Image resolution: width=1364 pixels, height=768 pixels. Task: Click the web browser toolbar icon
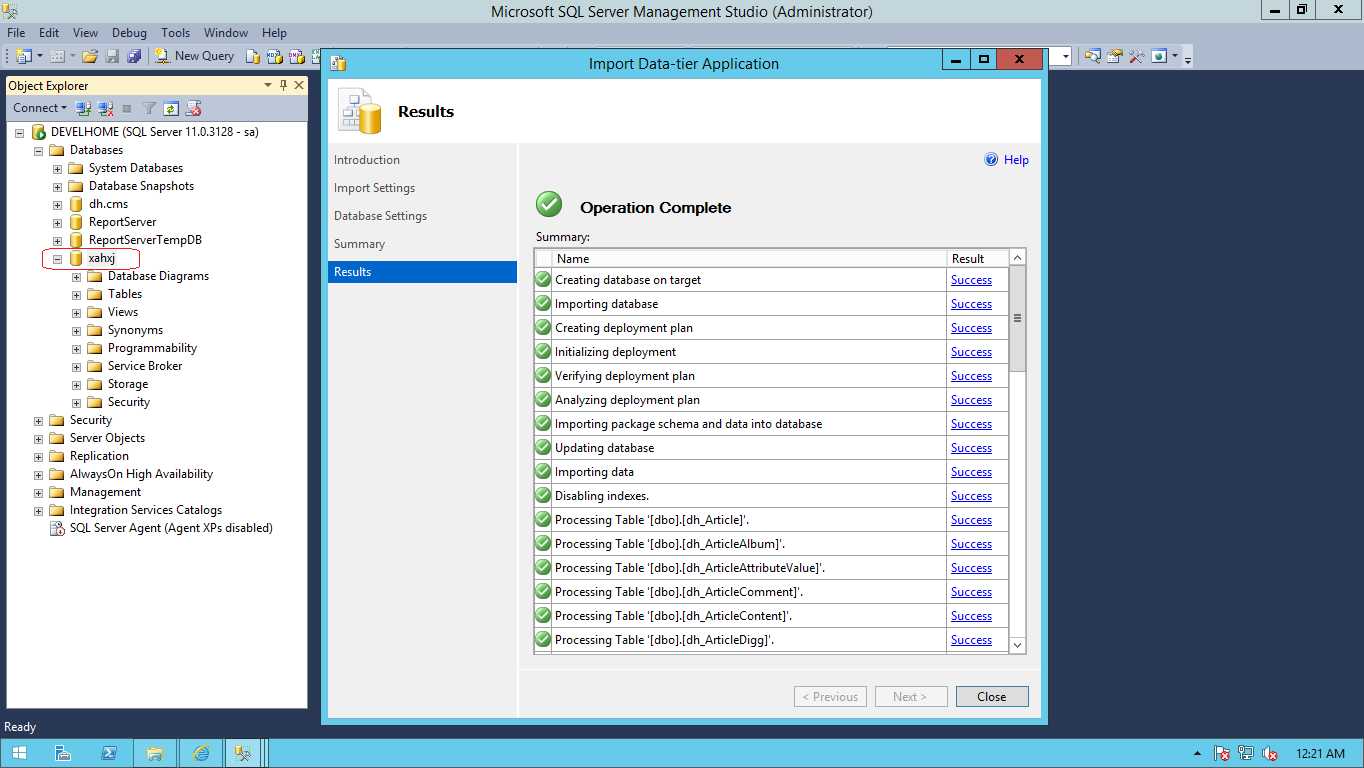[x=1159, y=56]
